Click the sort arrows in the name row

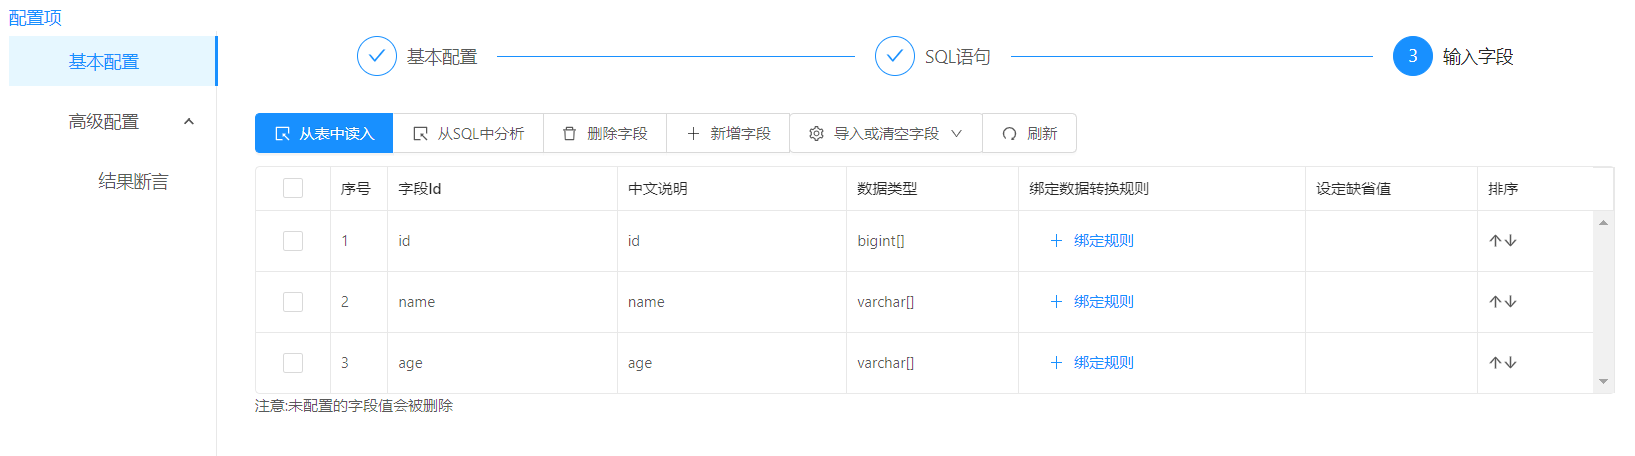[x=1502, y=301]
